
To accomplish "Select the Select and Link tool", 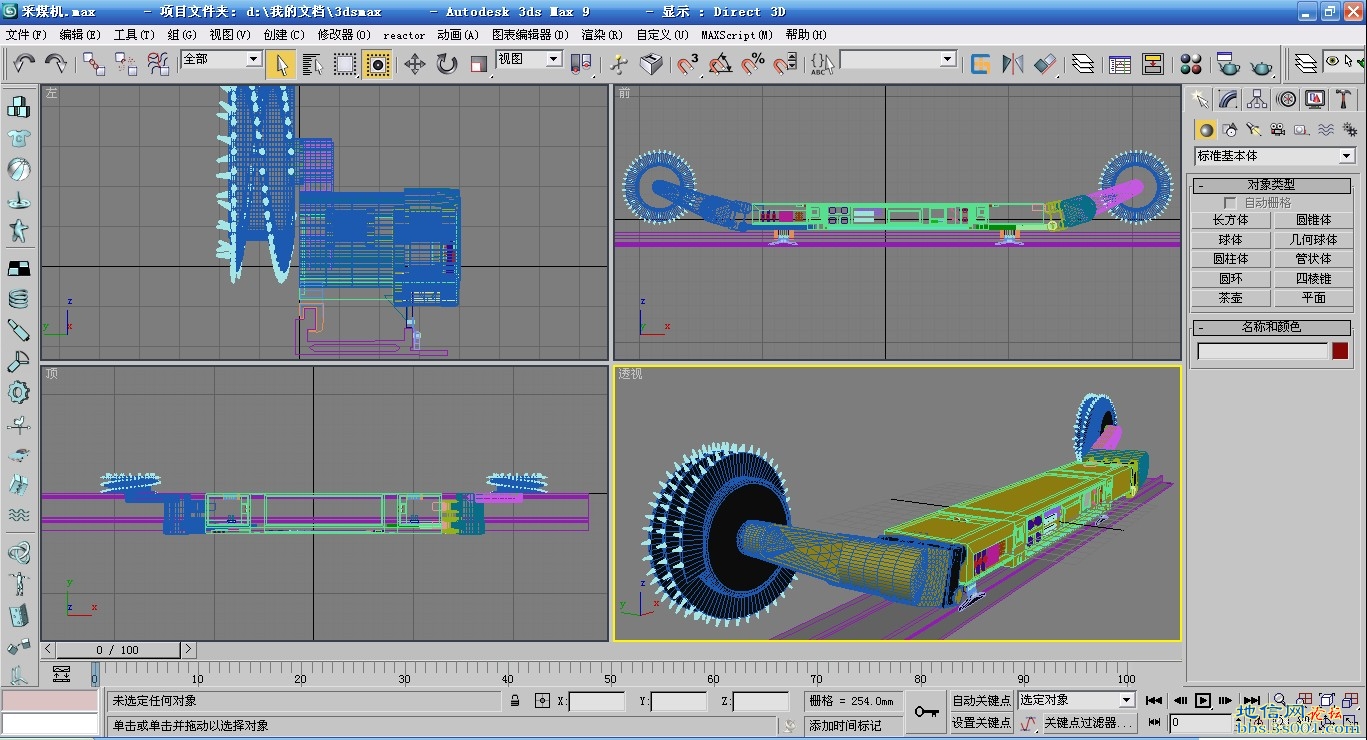I will point(95,64).
